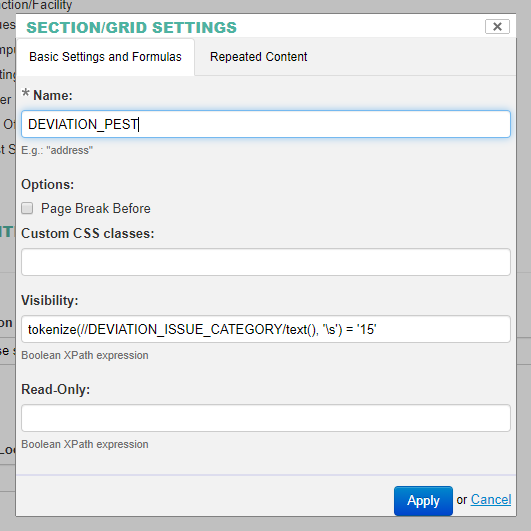531x531 pixels.
Task: Focus the Visibility XPath expression field
Action: (266, 329)
